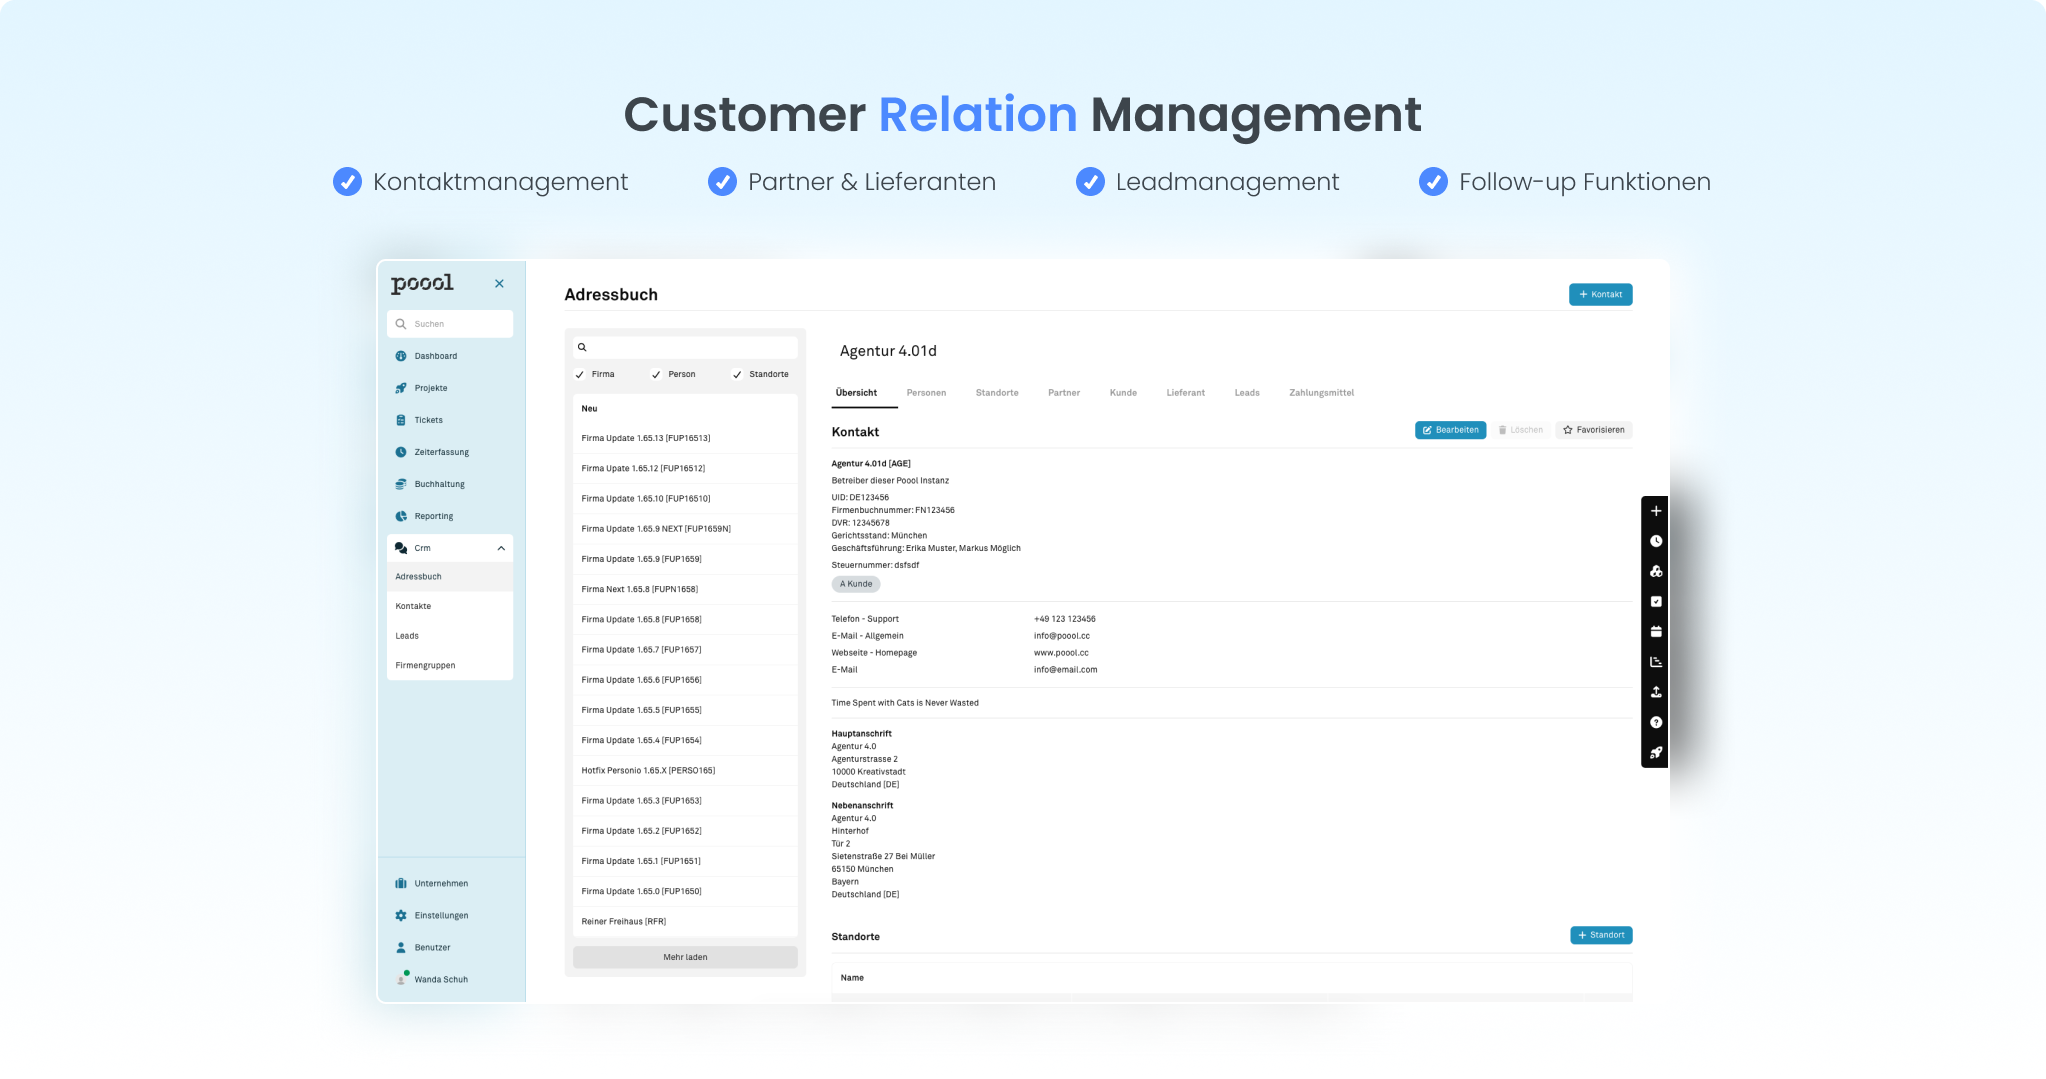Click the Löschen button
The height and width of the screenshot is (1079, 2046).
coord(1520,430)
